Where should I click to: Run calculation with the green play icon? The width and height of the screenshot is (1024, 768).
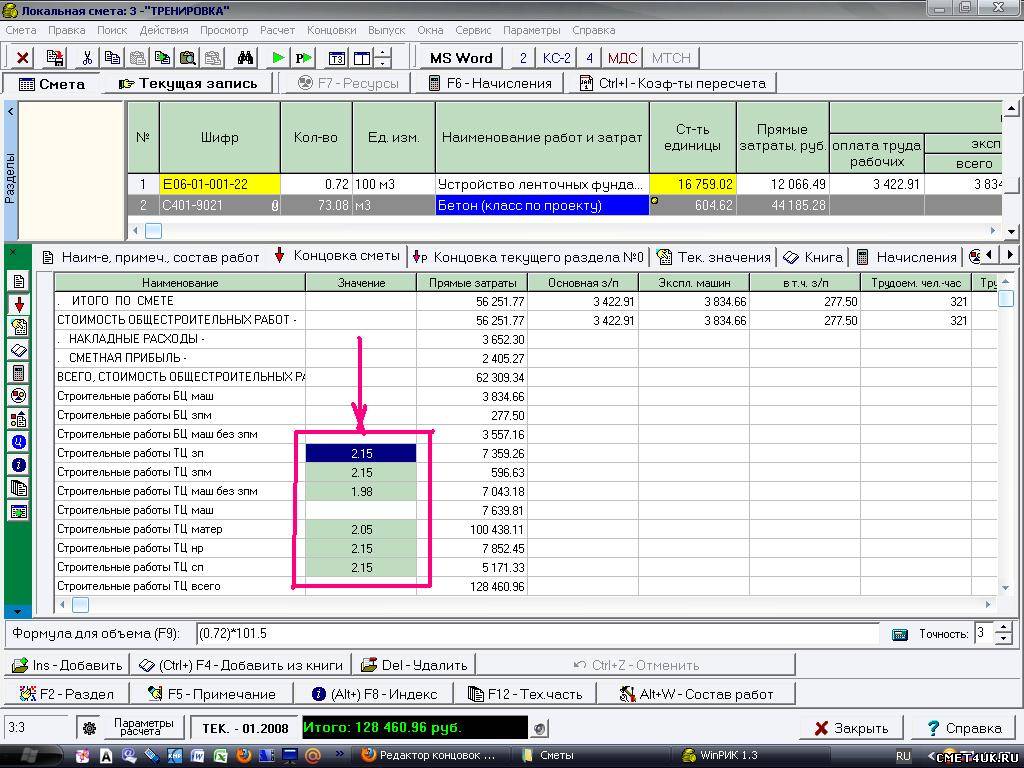pos(279,58)
